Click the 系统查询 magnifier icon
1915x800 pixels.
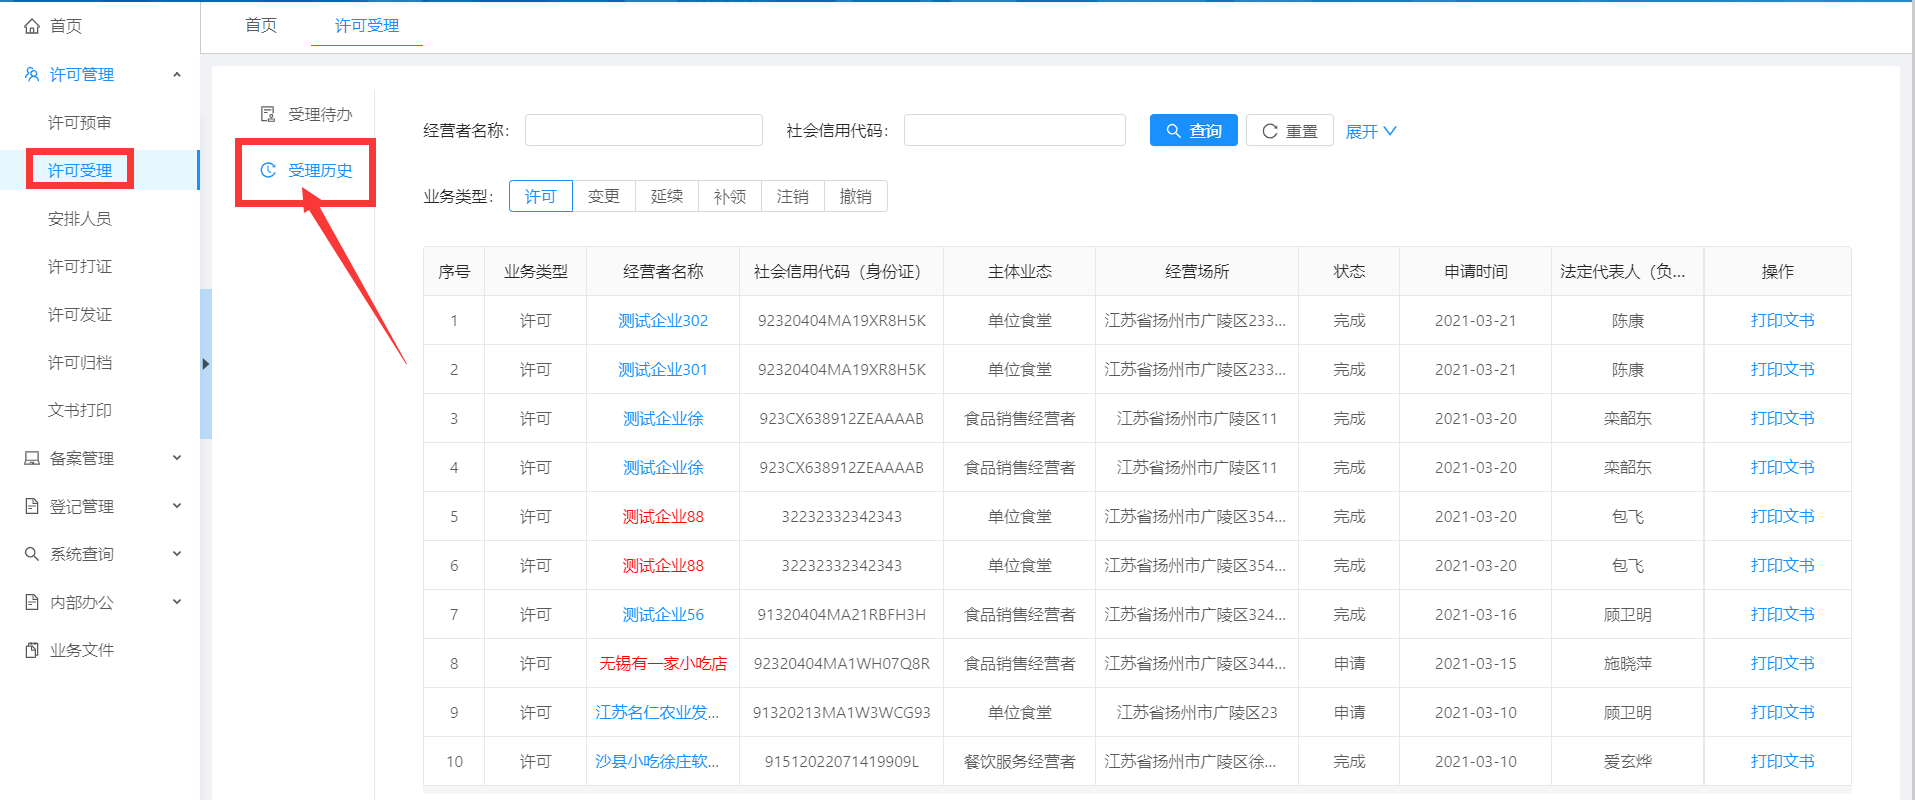tap(32, 554)
